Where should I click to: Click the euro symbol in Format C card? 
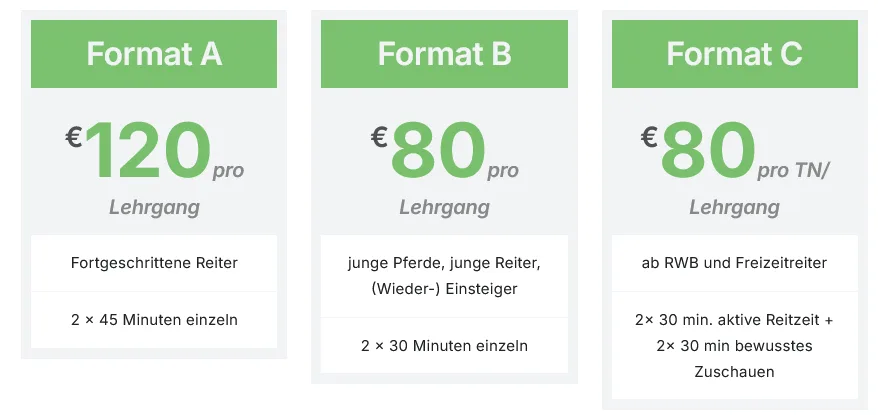[650, 137]
